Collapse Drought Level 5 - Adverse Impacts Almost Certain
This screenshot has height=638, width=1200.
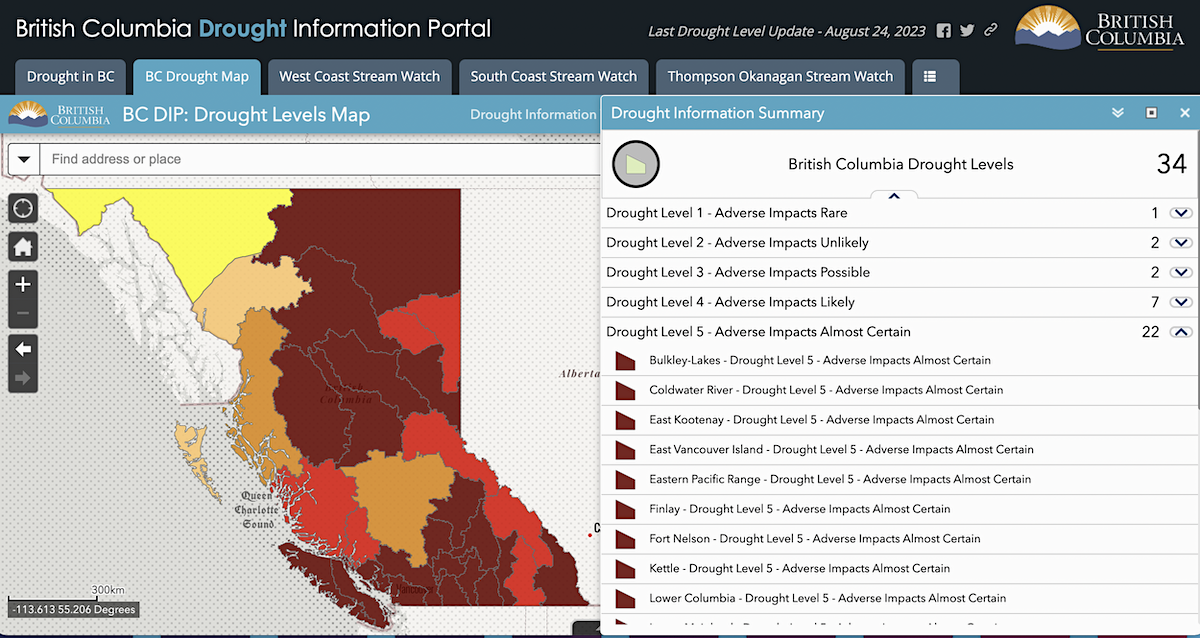point(1181,332)
